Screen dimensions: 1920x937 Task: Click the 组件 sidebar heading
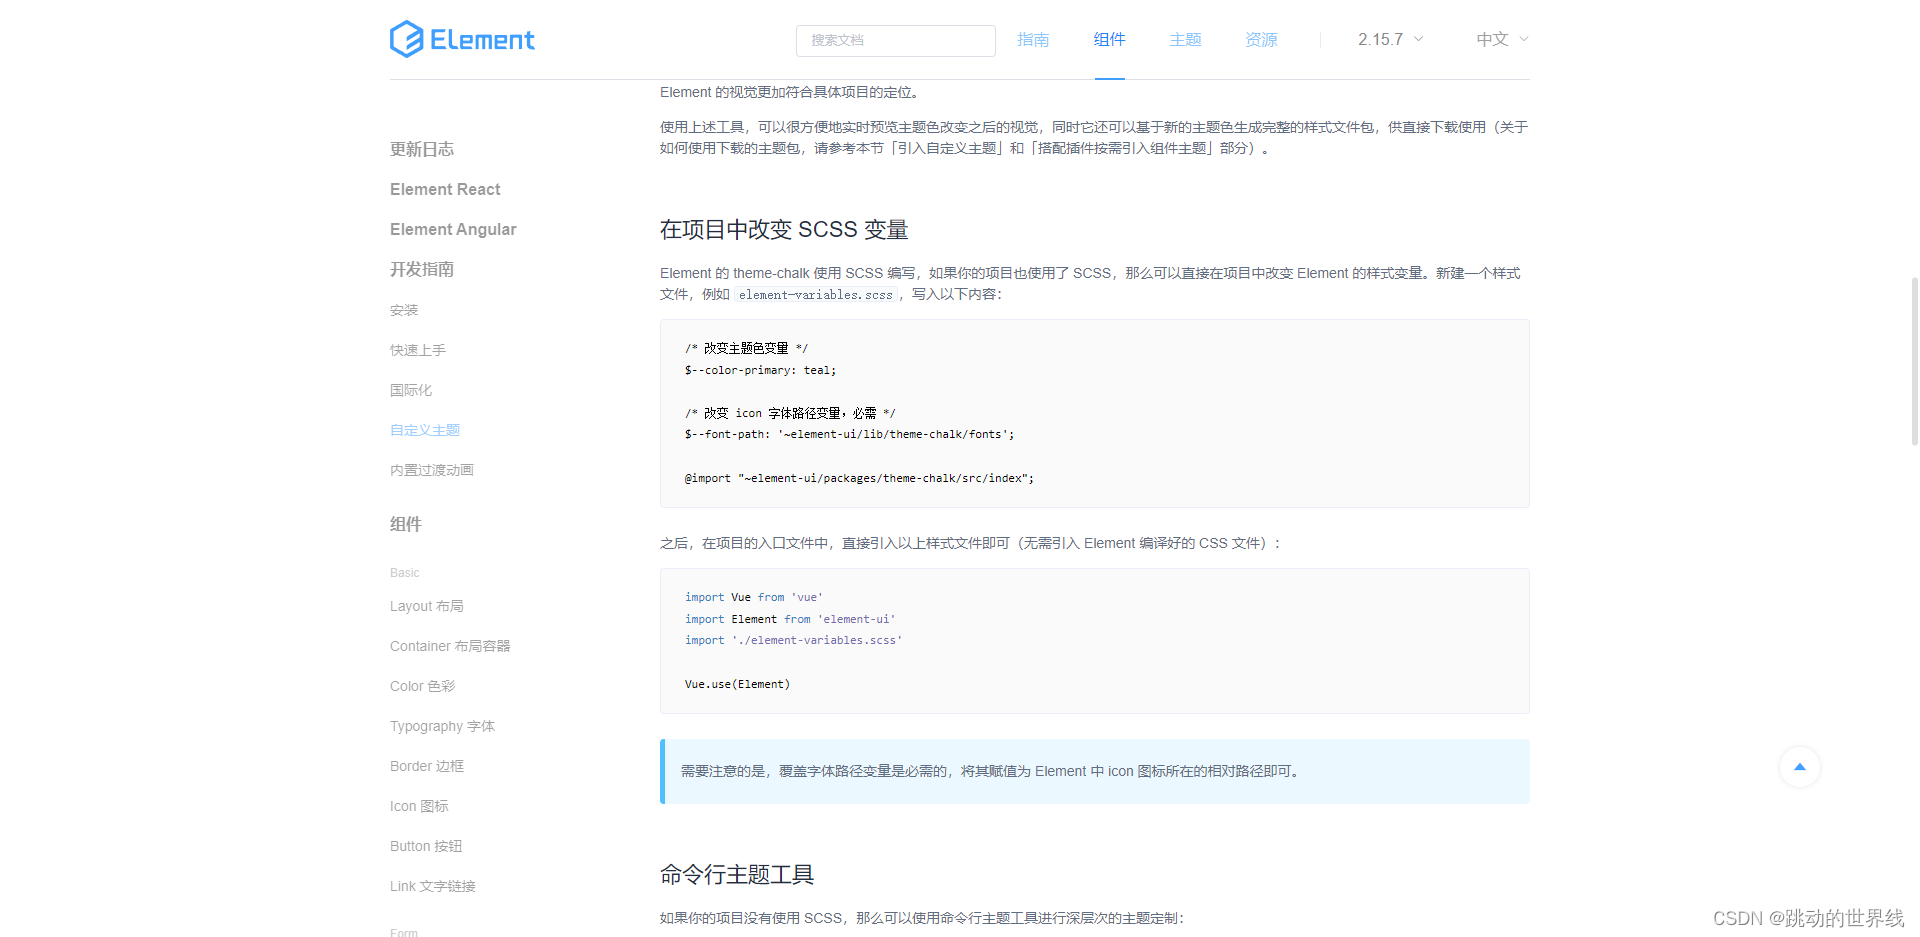(x=406, y=524)
